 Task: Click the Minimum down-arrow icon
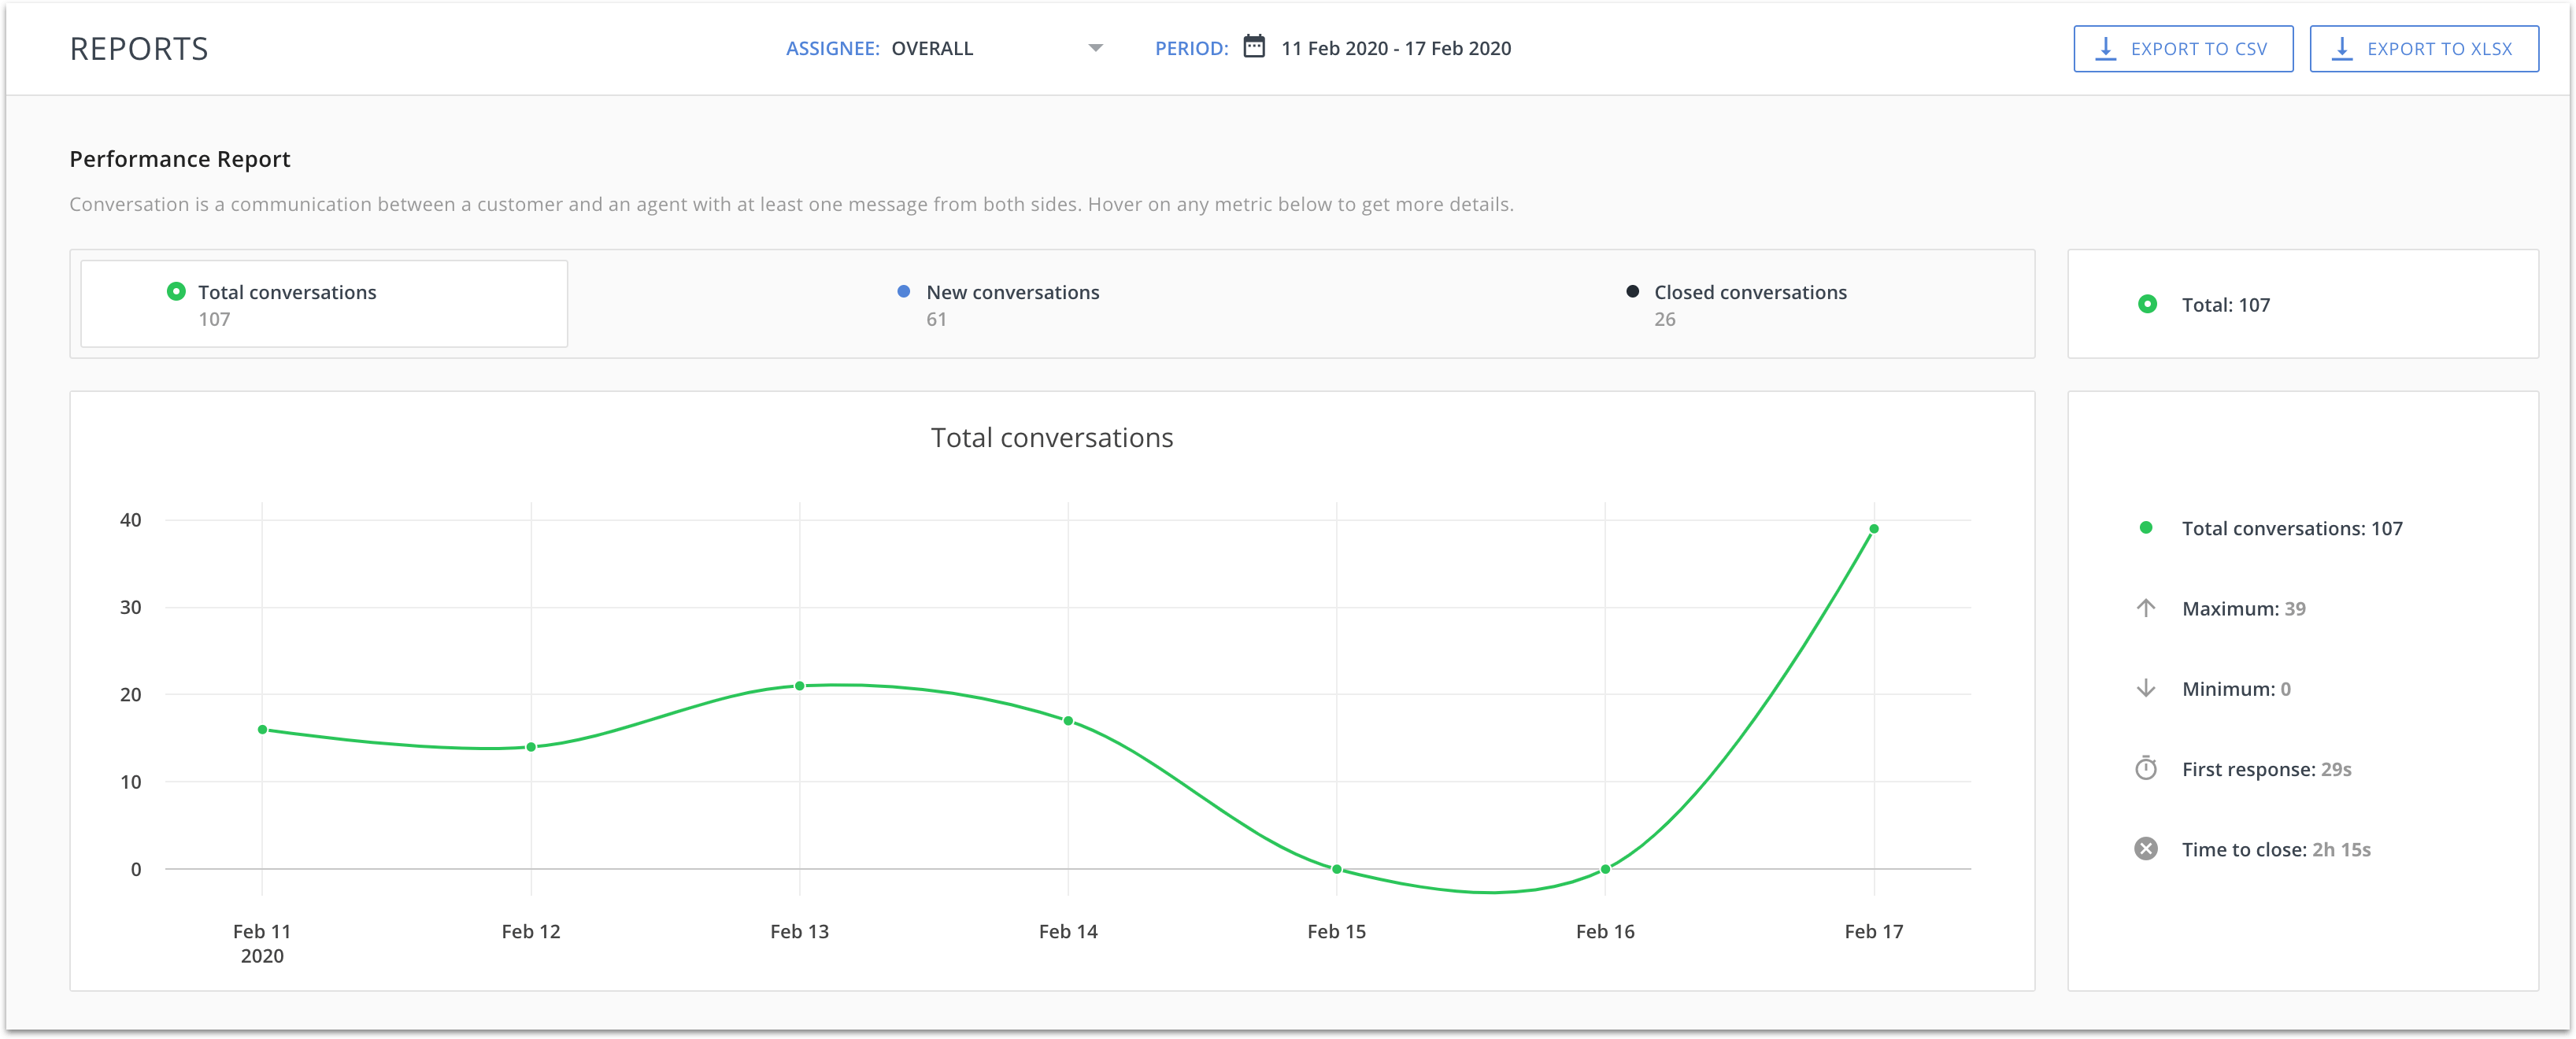click(x=2146, y=688)
